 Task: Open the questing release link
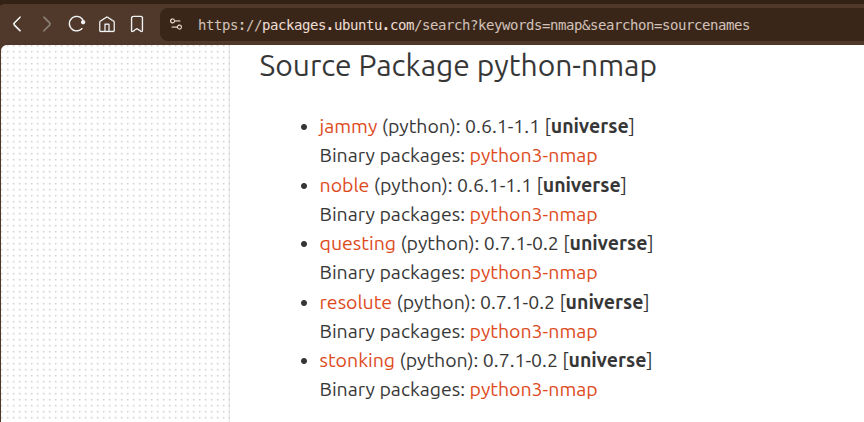[358, 244]
